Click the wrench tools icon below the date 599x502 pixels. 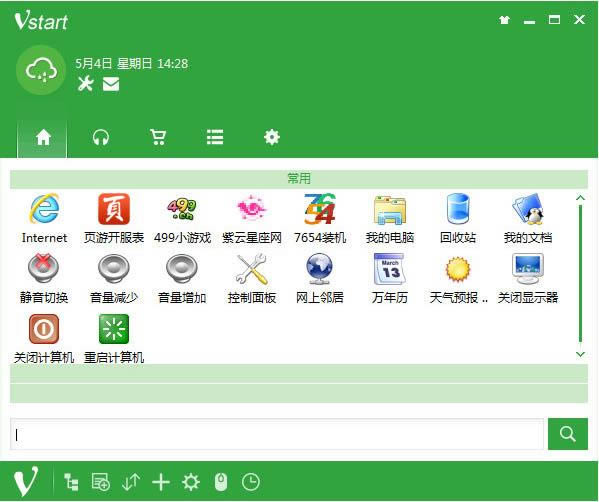click(x=86, y=83)
